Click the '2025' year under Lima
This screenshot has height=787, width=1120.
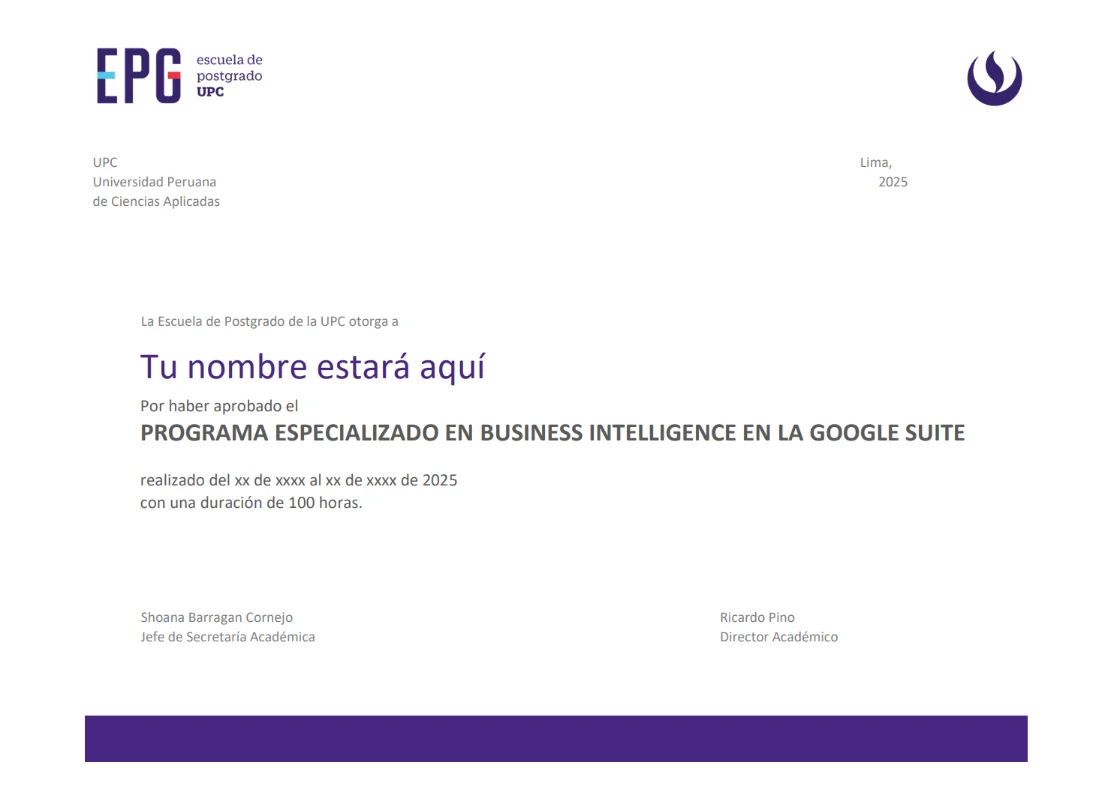click(x=893, y=182)
